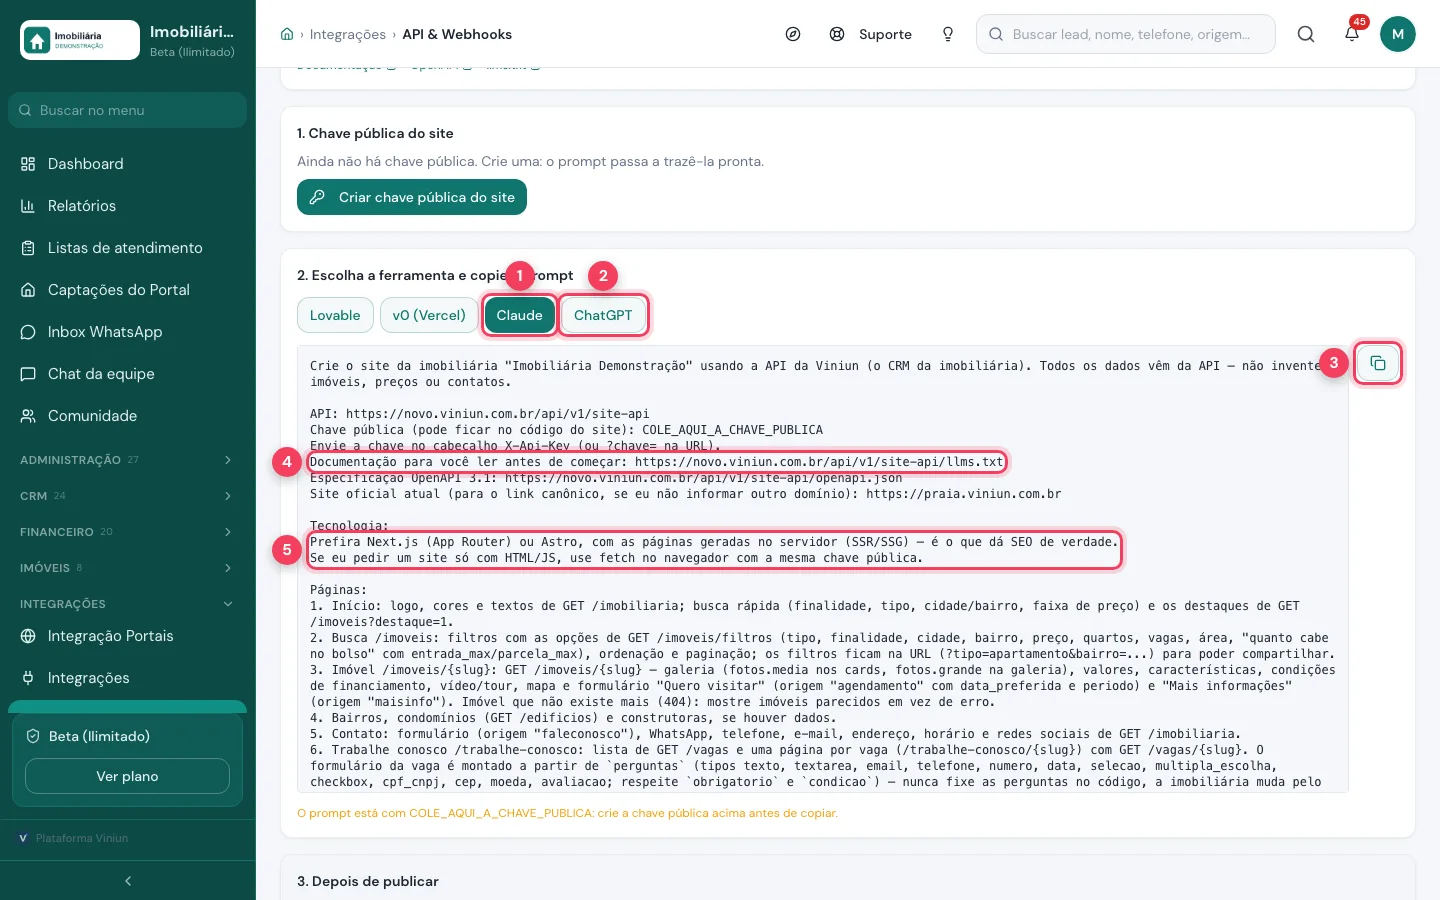Click the Plataforma Viniun footer link
Screen dimensions: 1440x900
click(x=74, y=838)
